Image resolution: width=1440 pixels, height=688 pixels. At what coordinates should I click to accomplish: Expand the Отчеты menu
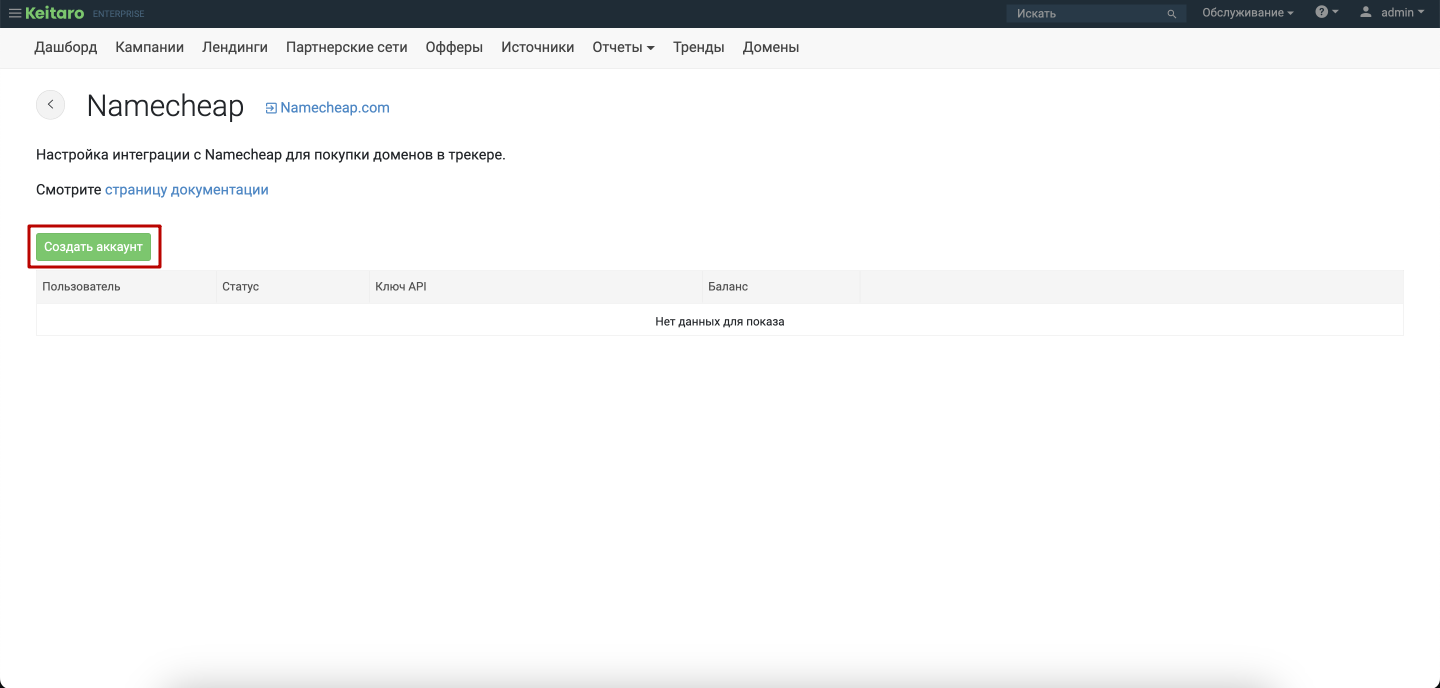623,47
